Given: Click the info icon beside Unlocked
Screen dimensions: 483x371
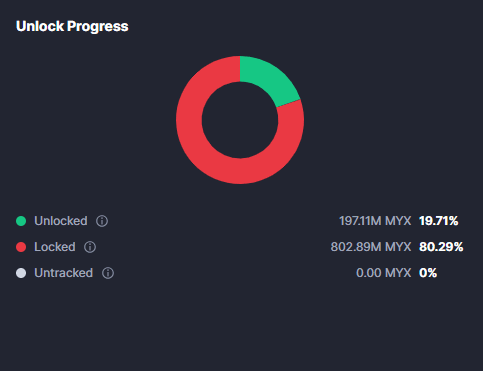Looking at the screenshot, I should pos(102,221).
